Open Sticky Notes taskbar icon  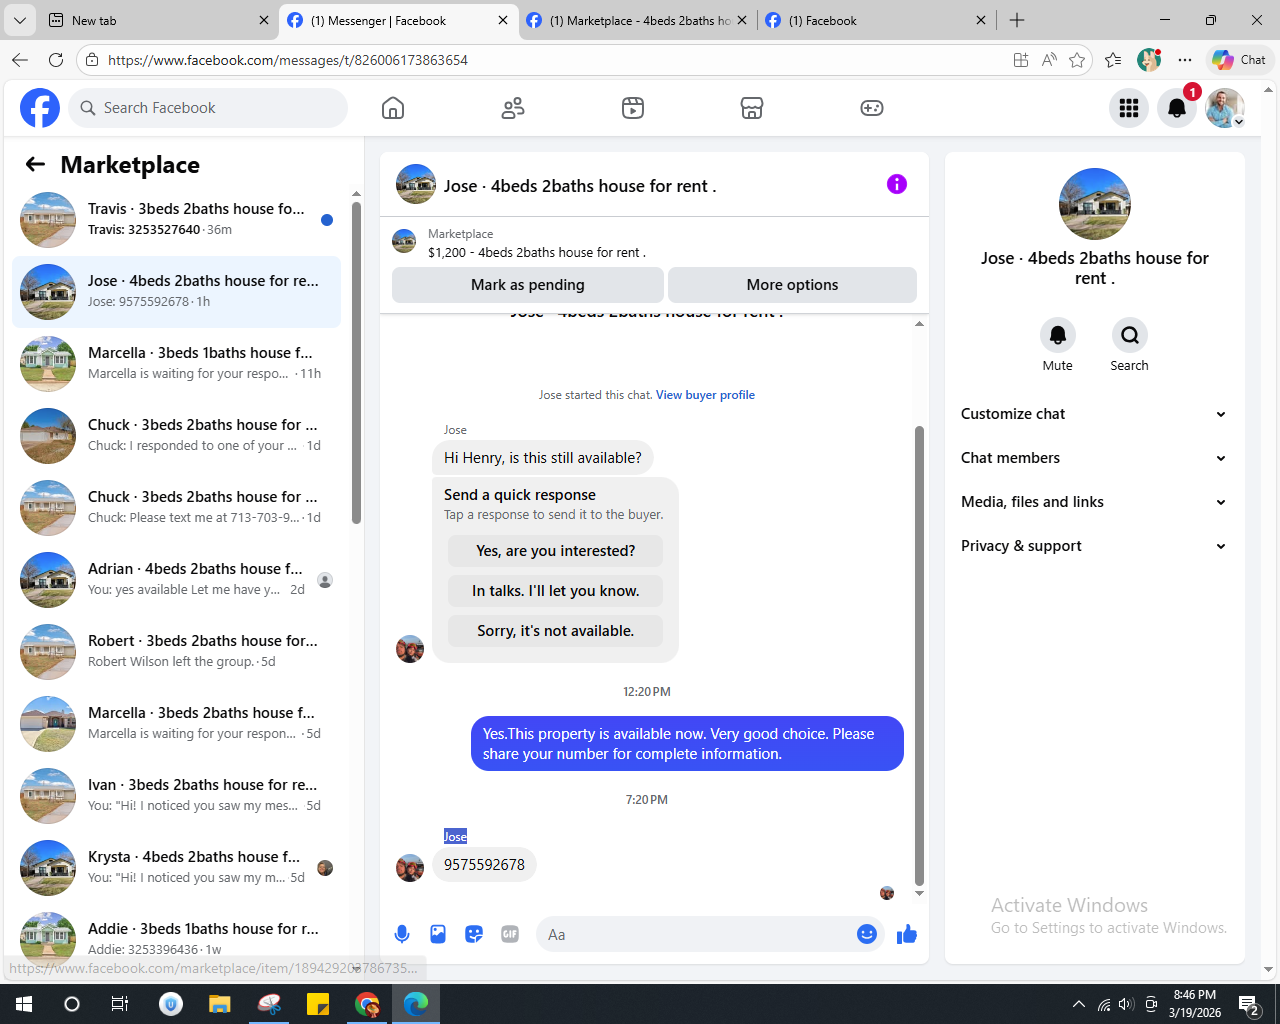[x=318, y=1004]
